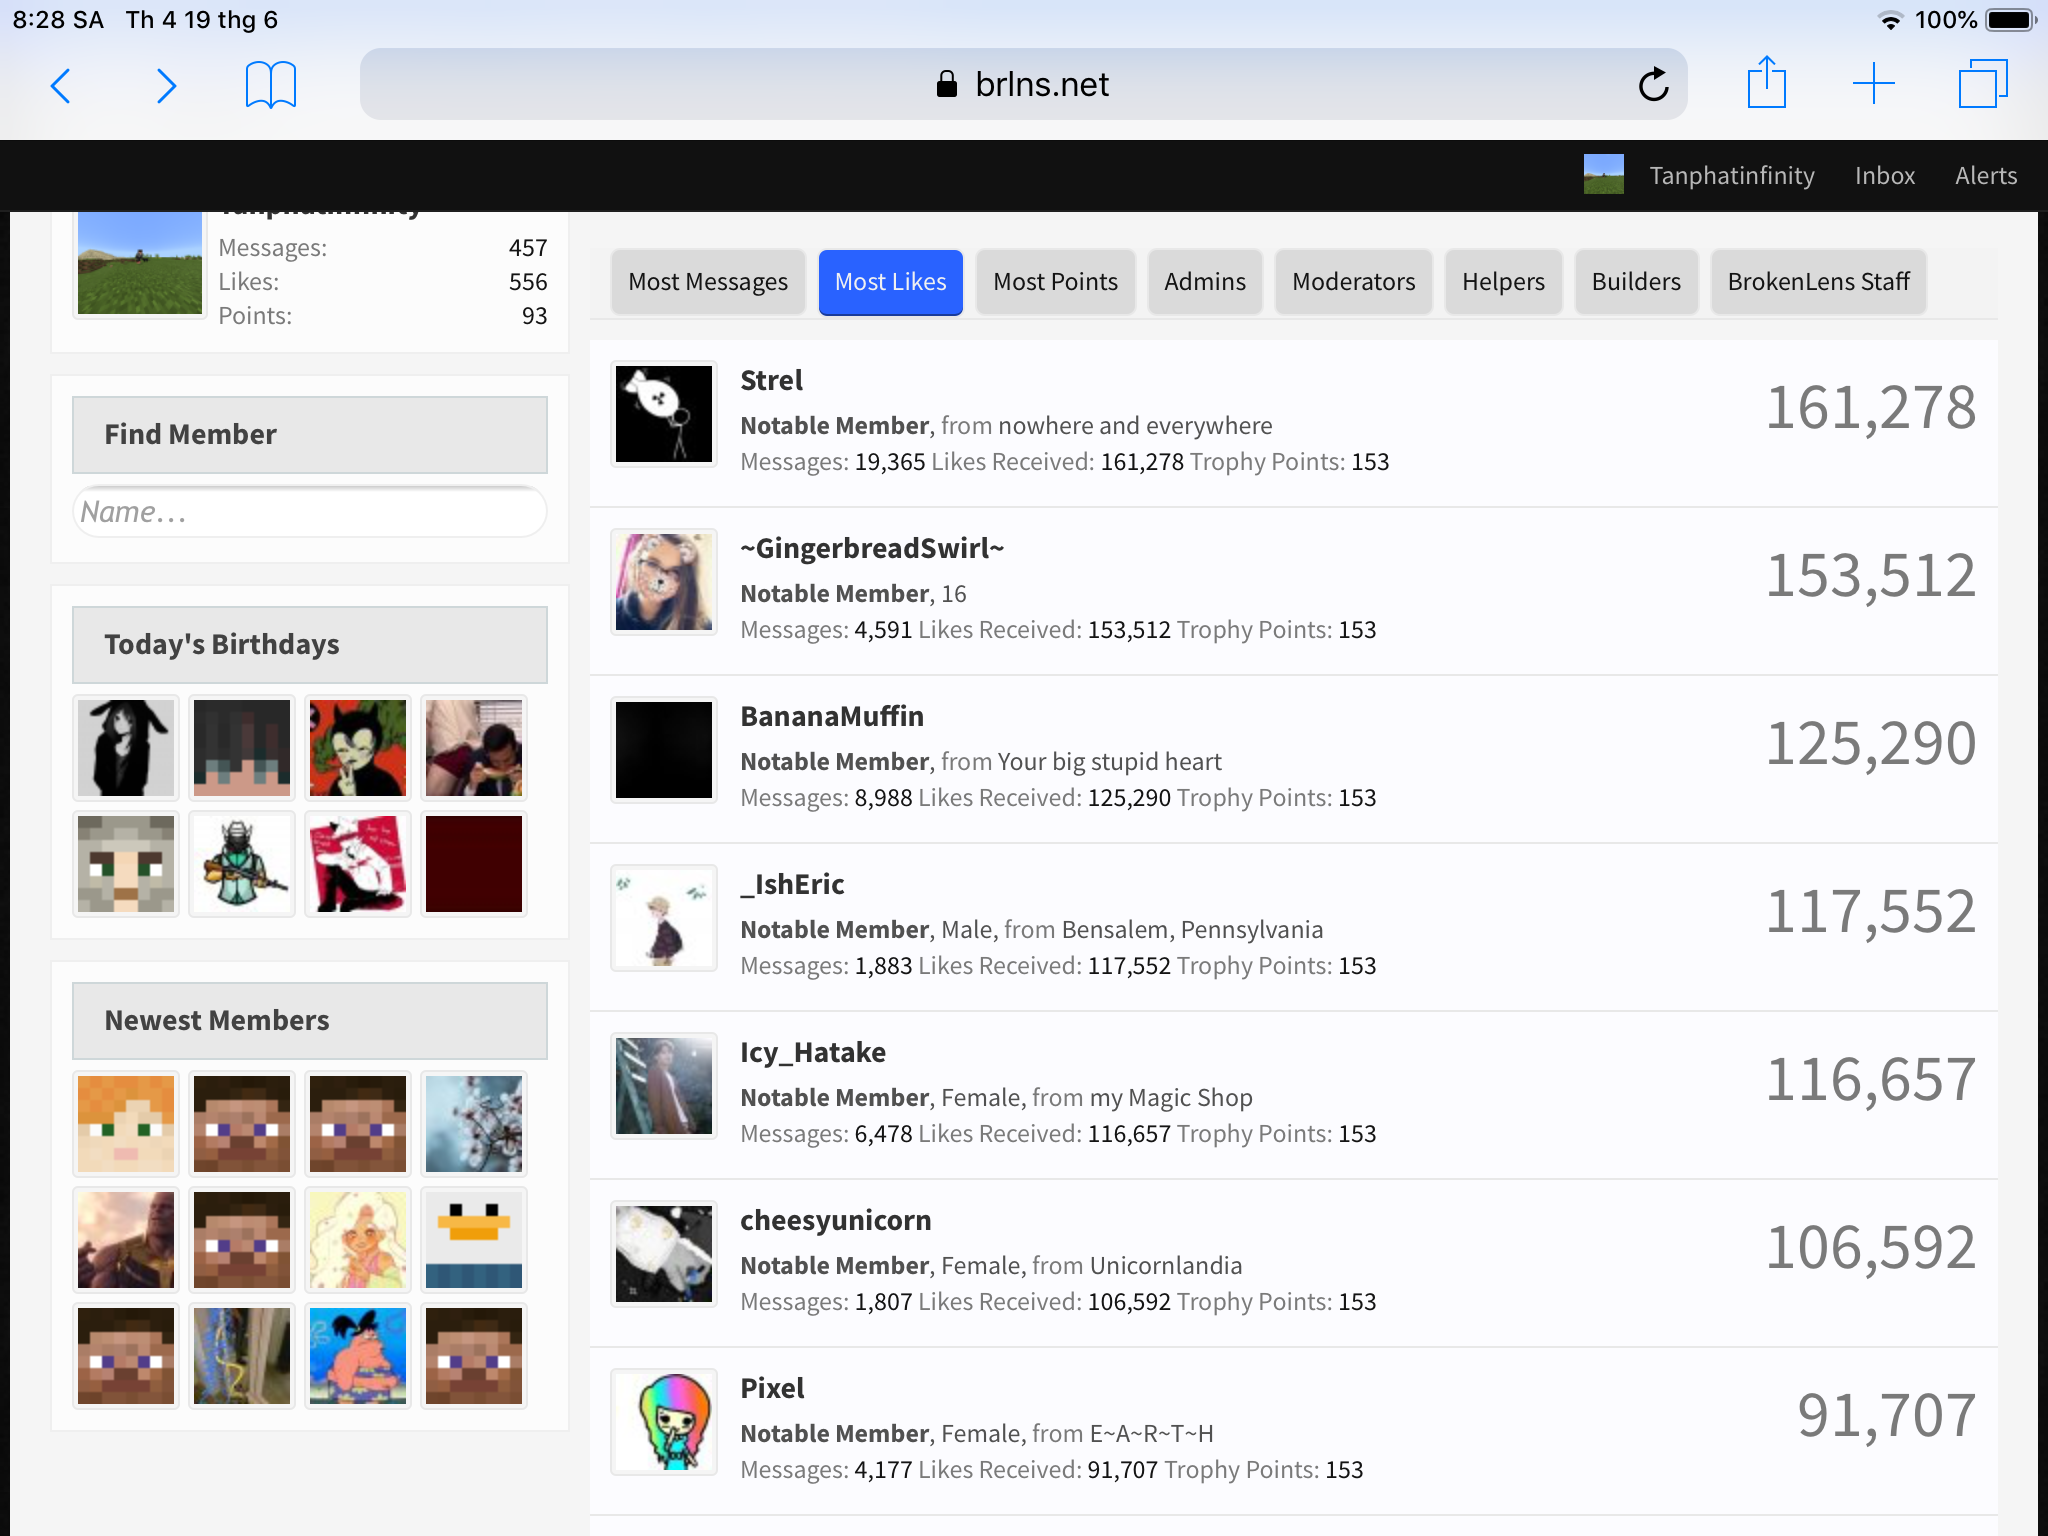Open the BrokenLens Staff tab
This screenshot has width=2048, height=1536.
[1818, 282]
